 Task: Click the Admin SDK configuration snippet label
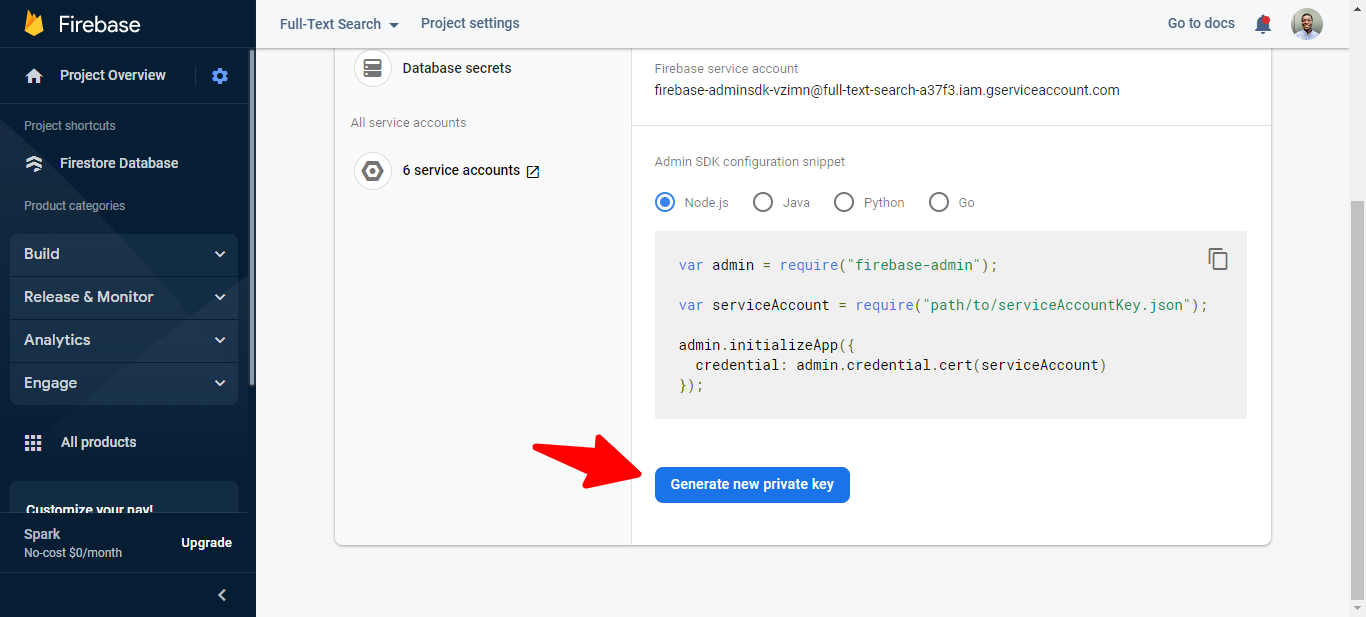(x=750, y=162)
